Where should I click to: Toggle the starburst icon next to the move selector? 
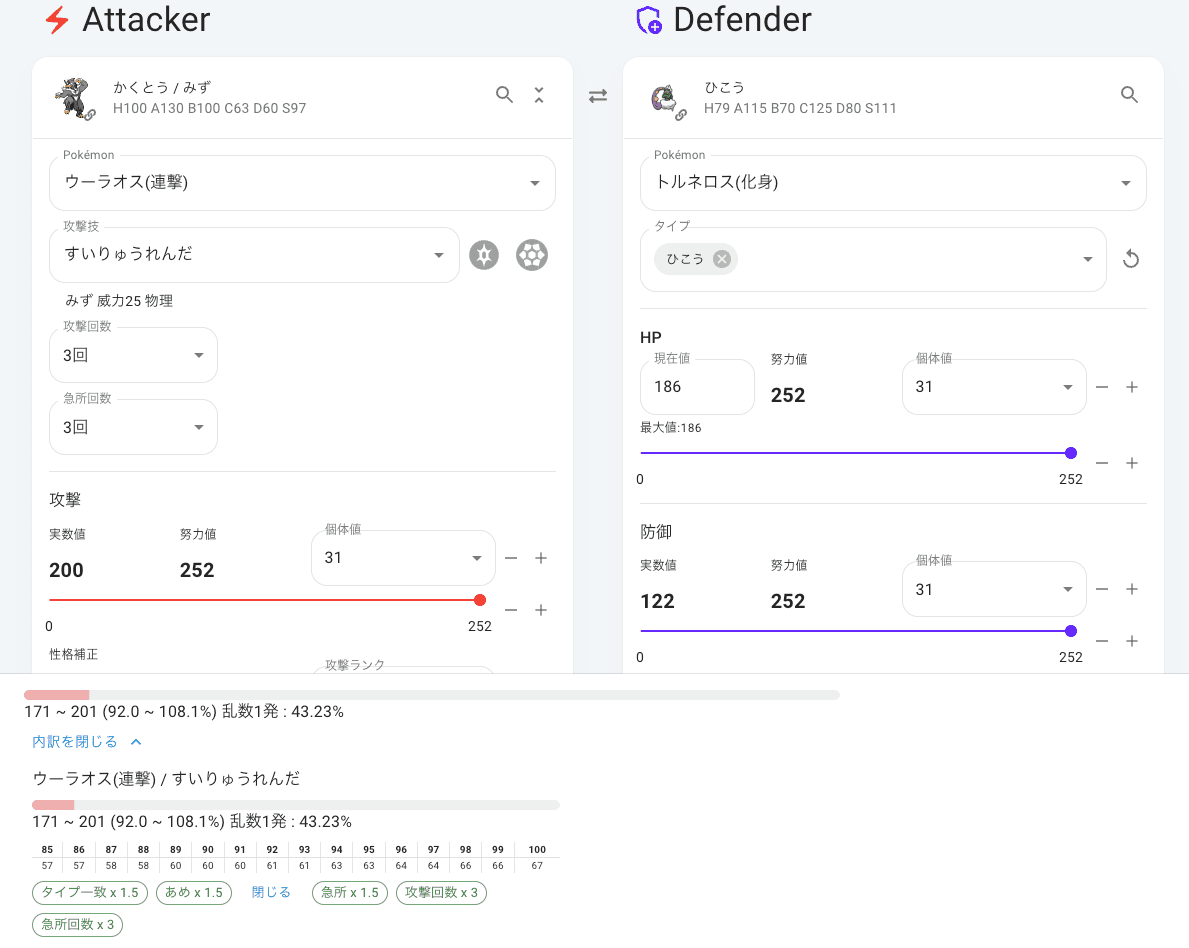484,255
